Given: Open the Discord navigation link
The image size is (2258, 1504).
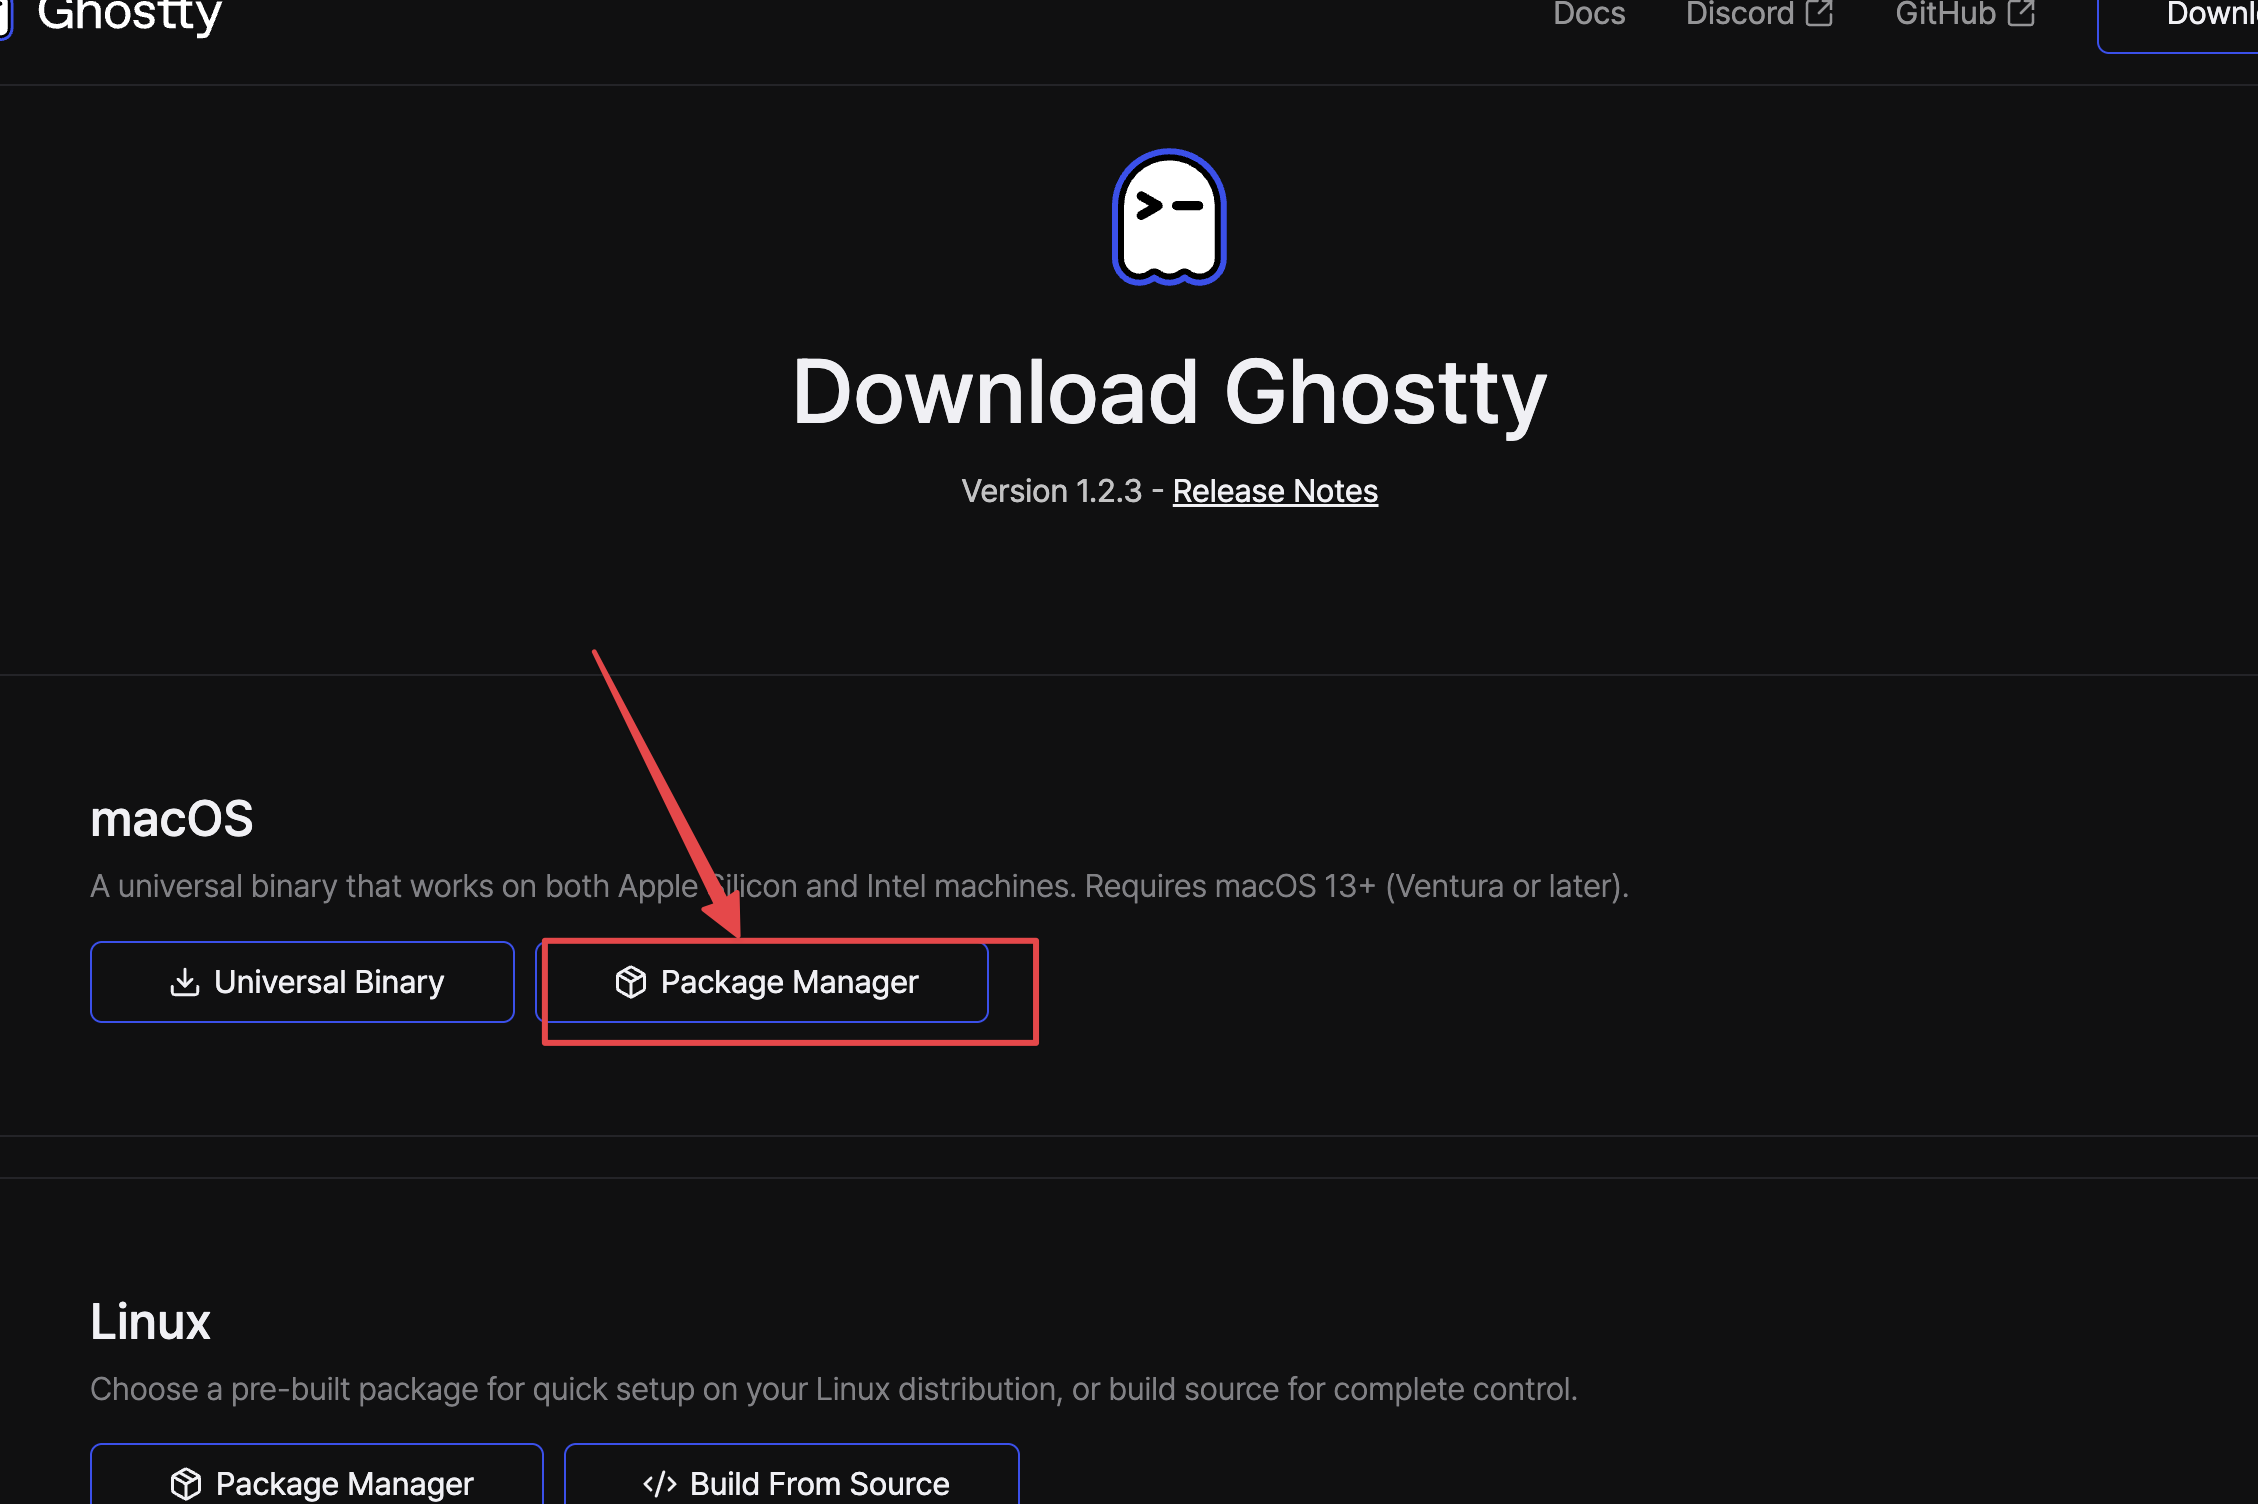Looking at the screenshot, I should click(1739, 14).
